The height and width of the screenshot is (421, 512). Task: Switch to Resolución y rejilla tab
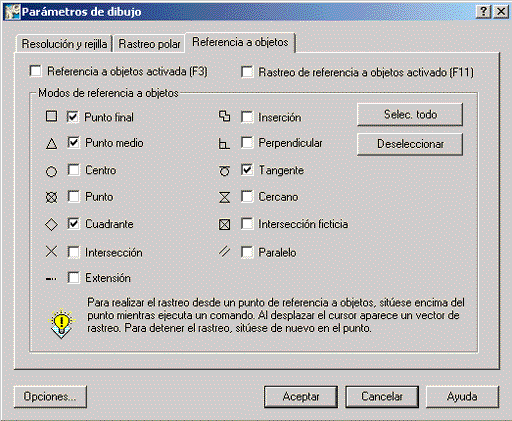coord(64,44)
